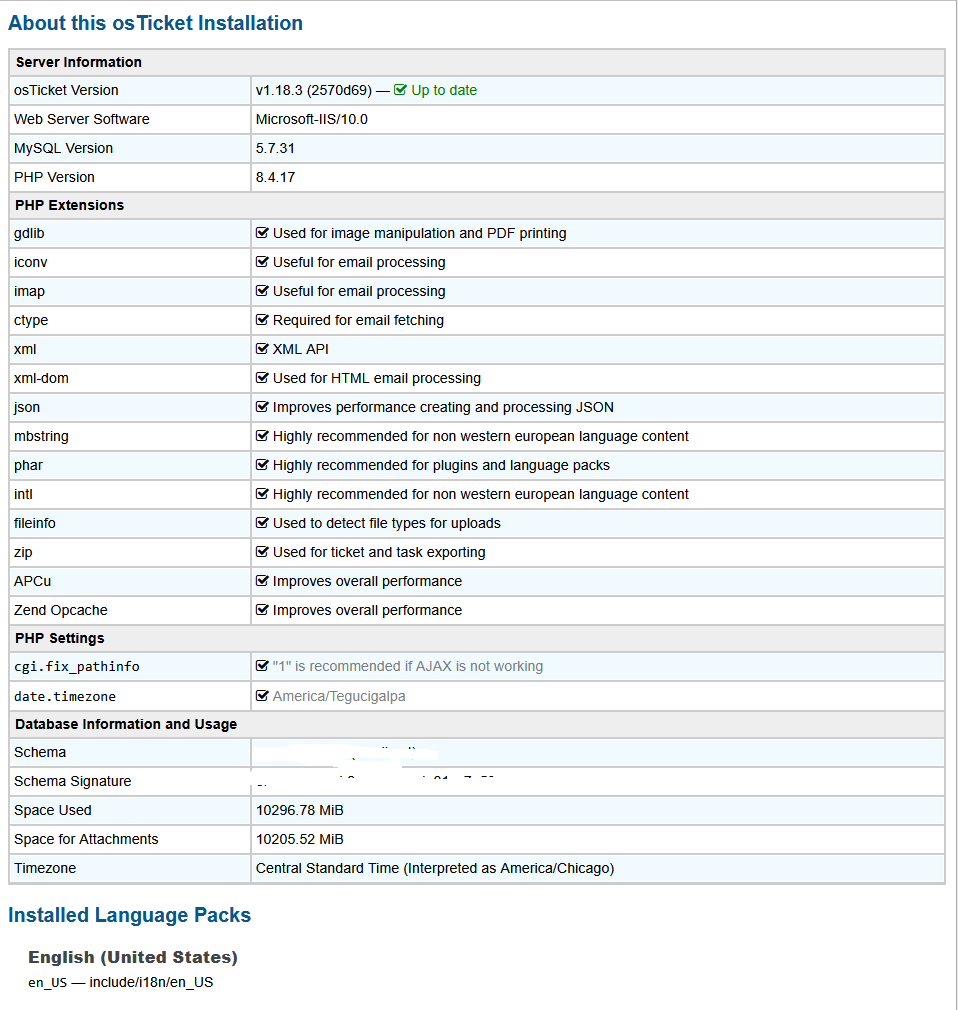This screenshot has height=1010, width=958.
Task: Click the MySQL Version label
Action: [63, 148]
